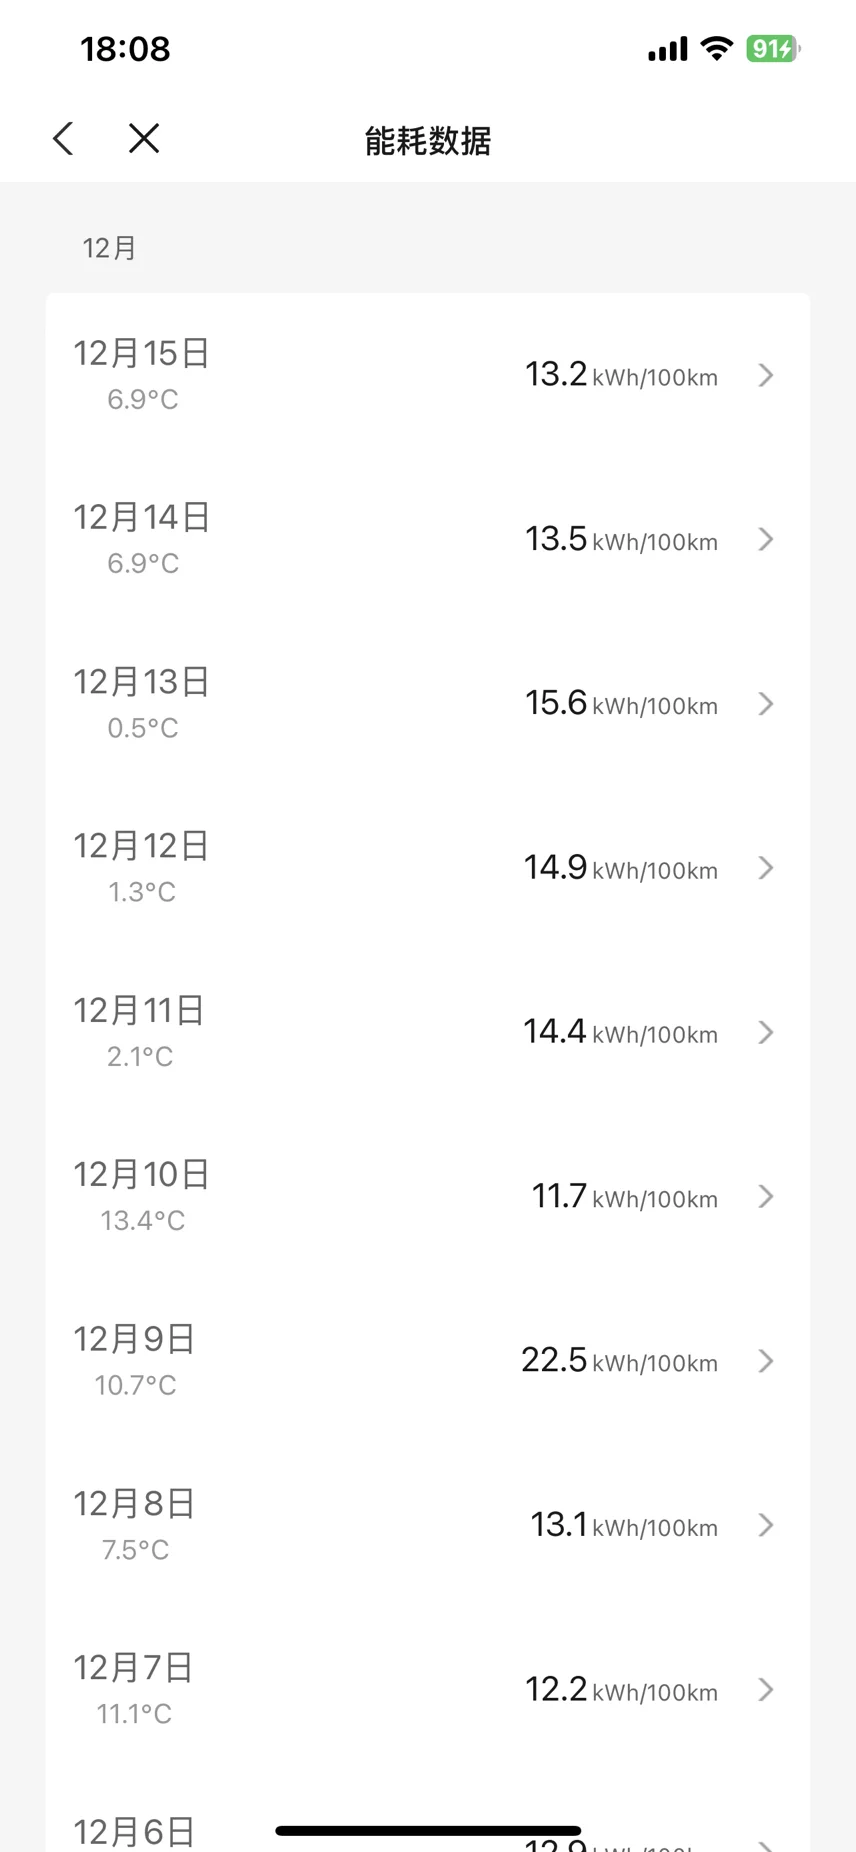856x1852 pixels.
Task: Tap the Wi-Fi icon in status bar
Action: point(716,49)
